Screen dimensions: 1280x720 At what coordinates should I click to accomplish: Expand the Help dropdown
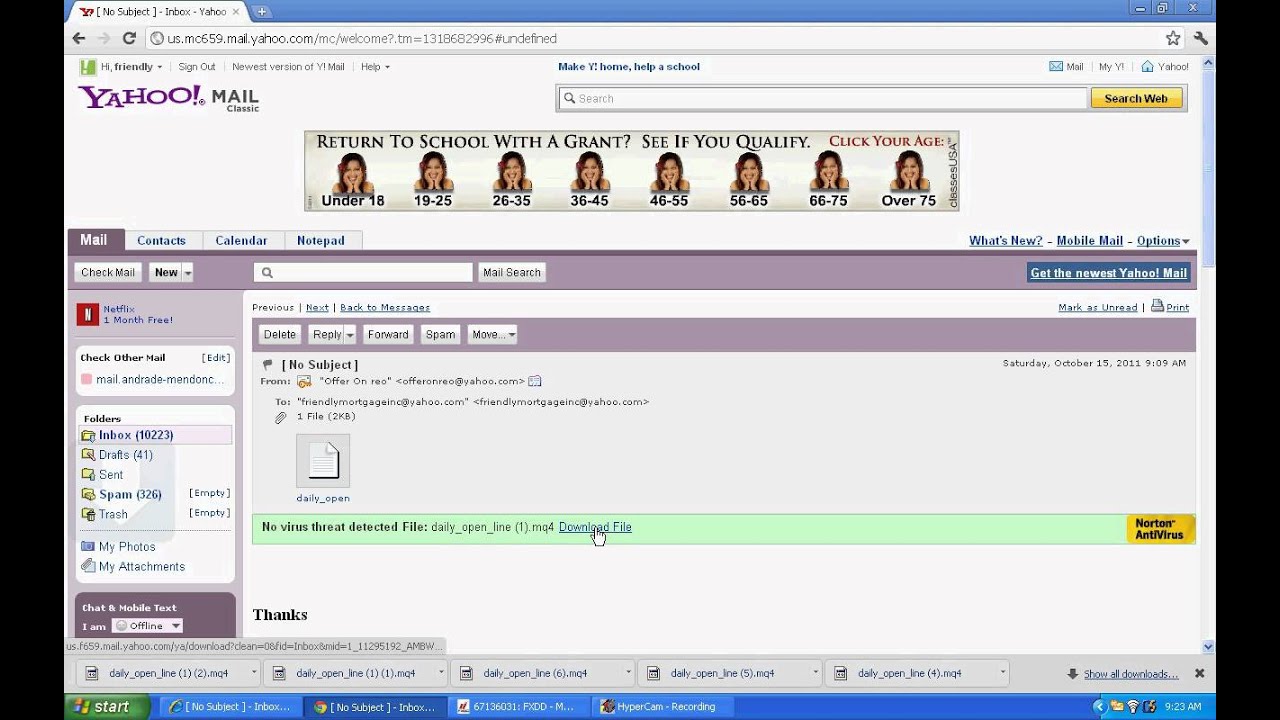387,67
